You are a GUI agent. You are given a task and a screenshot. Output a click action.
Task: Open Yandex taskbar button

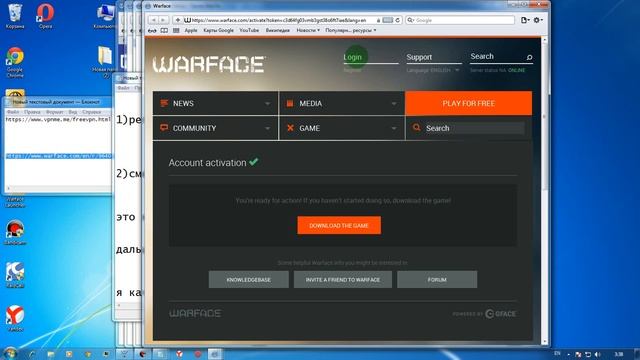click(x=179, y=354)
